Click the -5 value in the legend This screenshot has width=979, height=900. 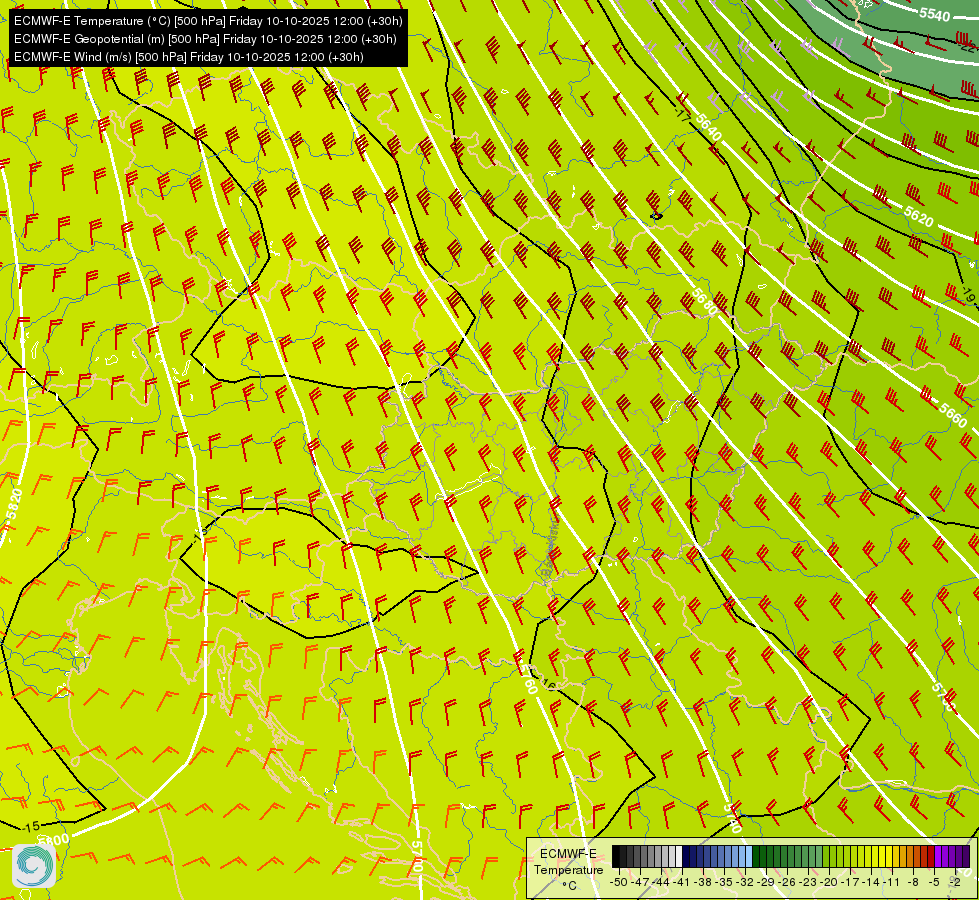coord(934,882)
